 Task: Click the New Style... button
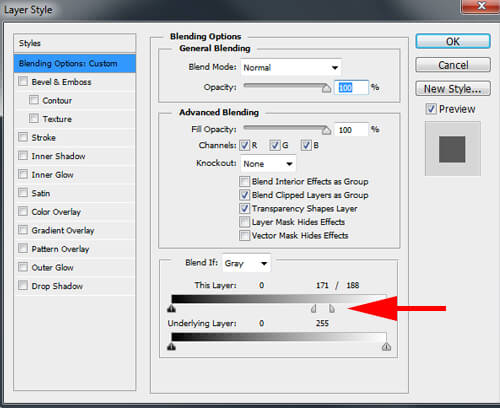tap(453, 89)
